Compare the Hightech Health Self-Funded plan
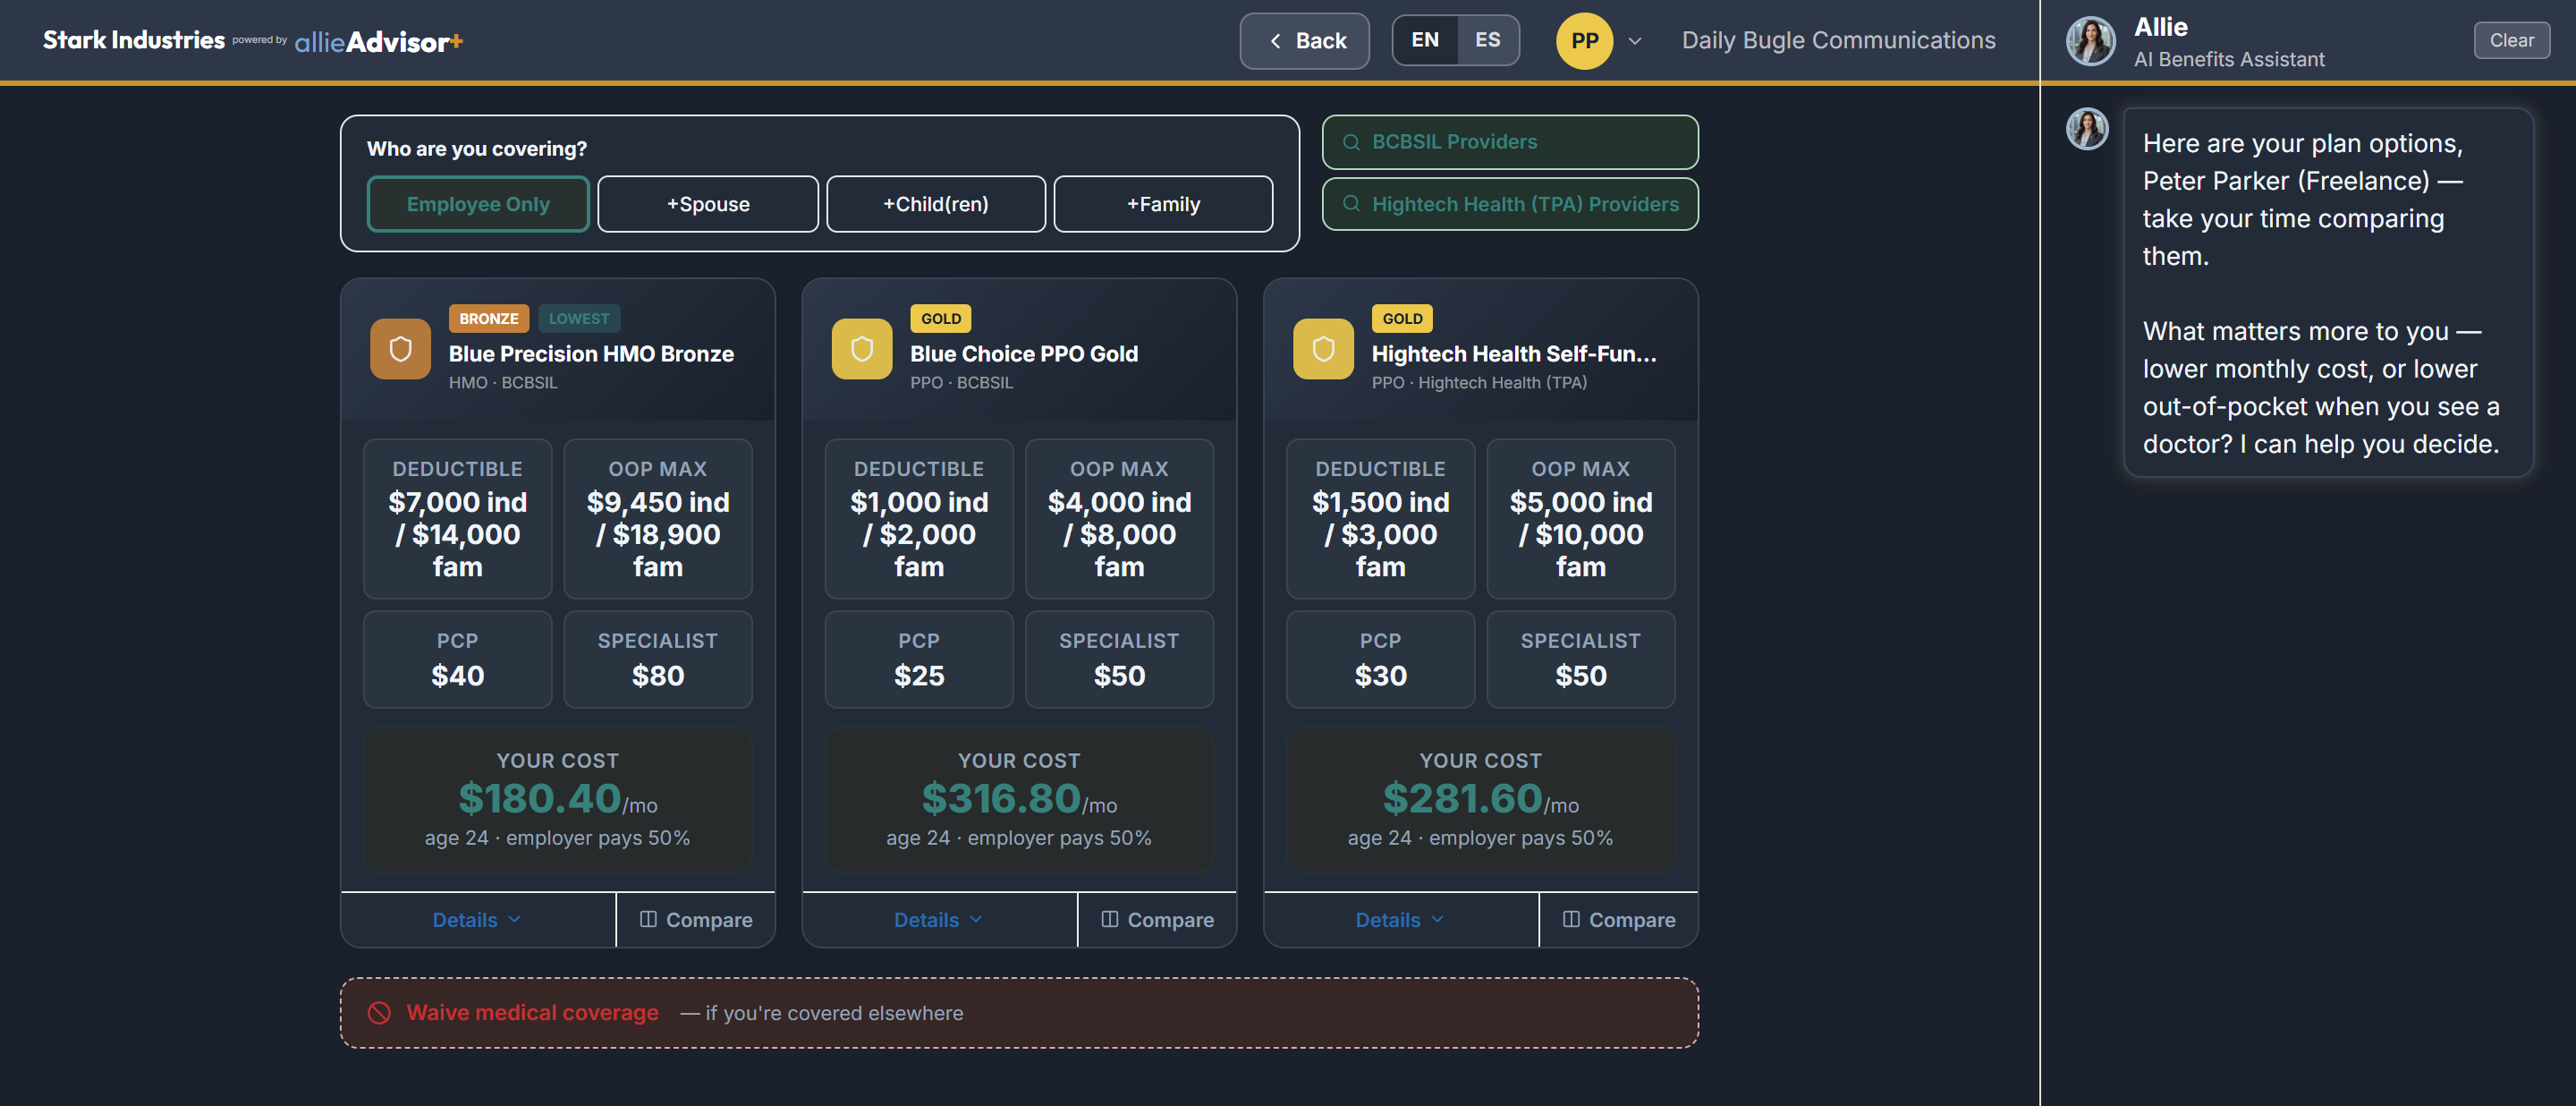 (x=1619, y=920)
